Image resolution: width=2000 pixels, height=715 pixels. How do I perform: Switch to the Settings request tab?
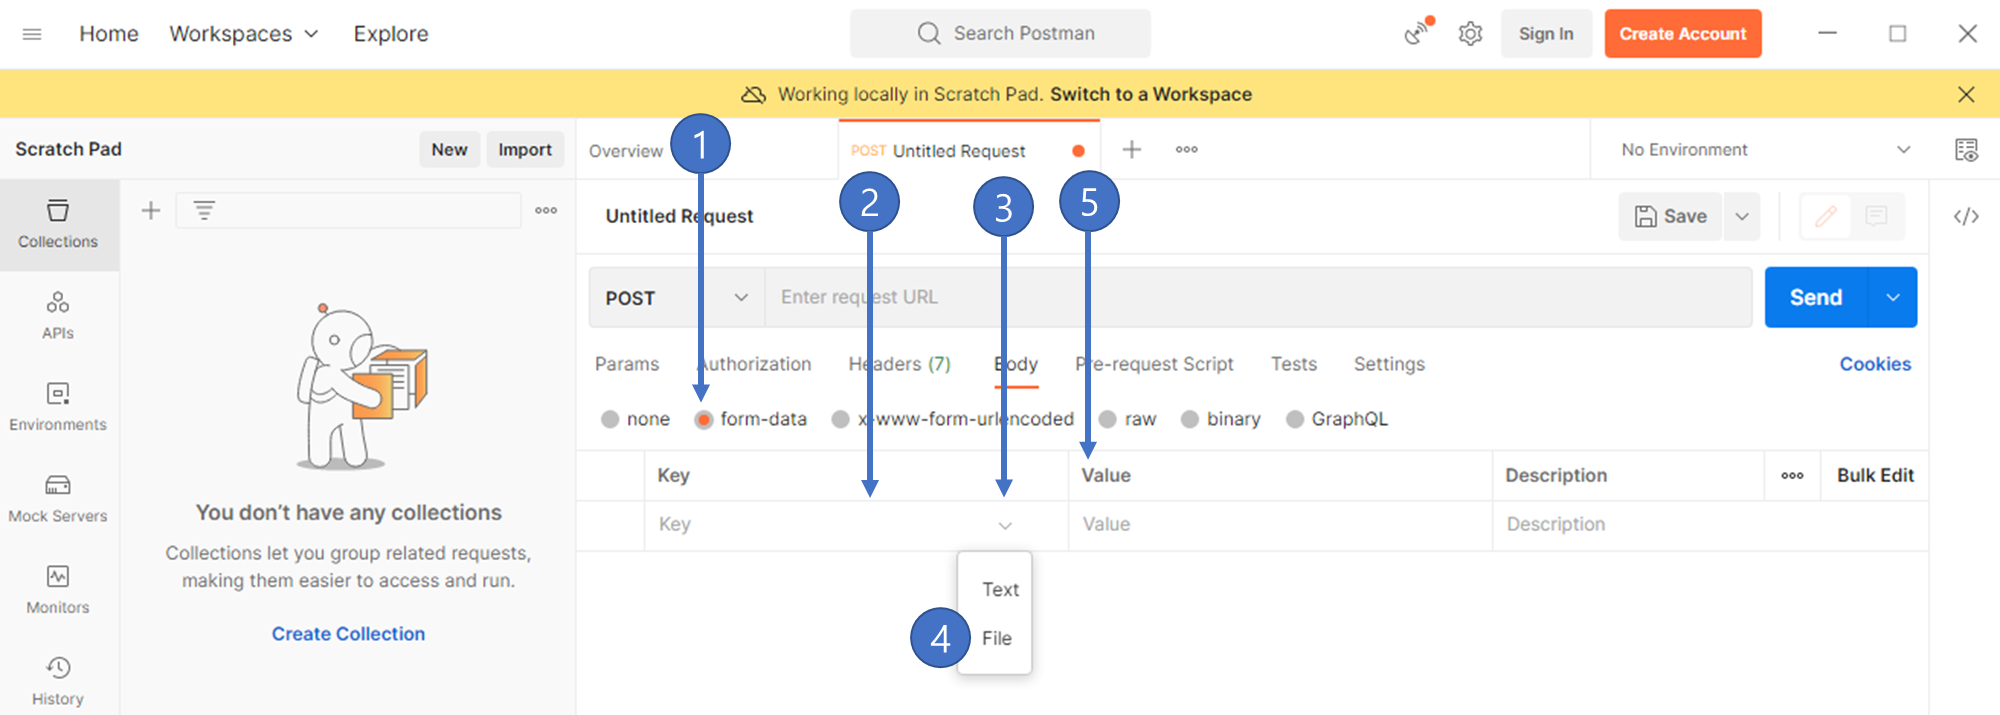point(1389,364)
